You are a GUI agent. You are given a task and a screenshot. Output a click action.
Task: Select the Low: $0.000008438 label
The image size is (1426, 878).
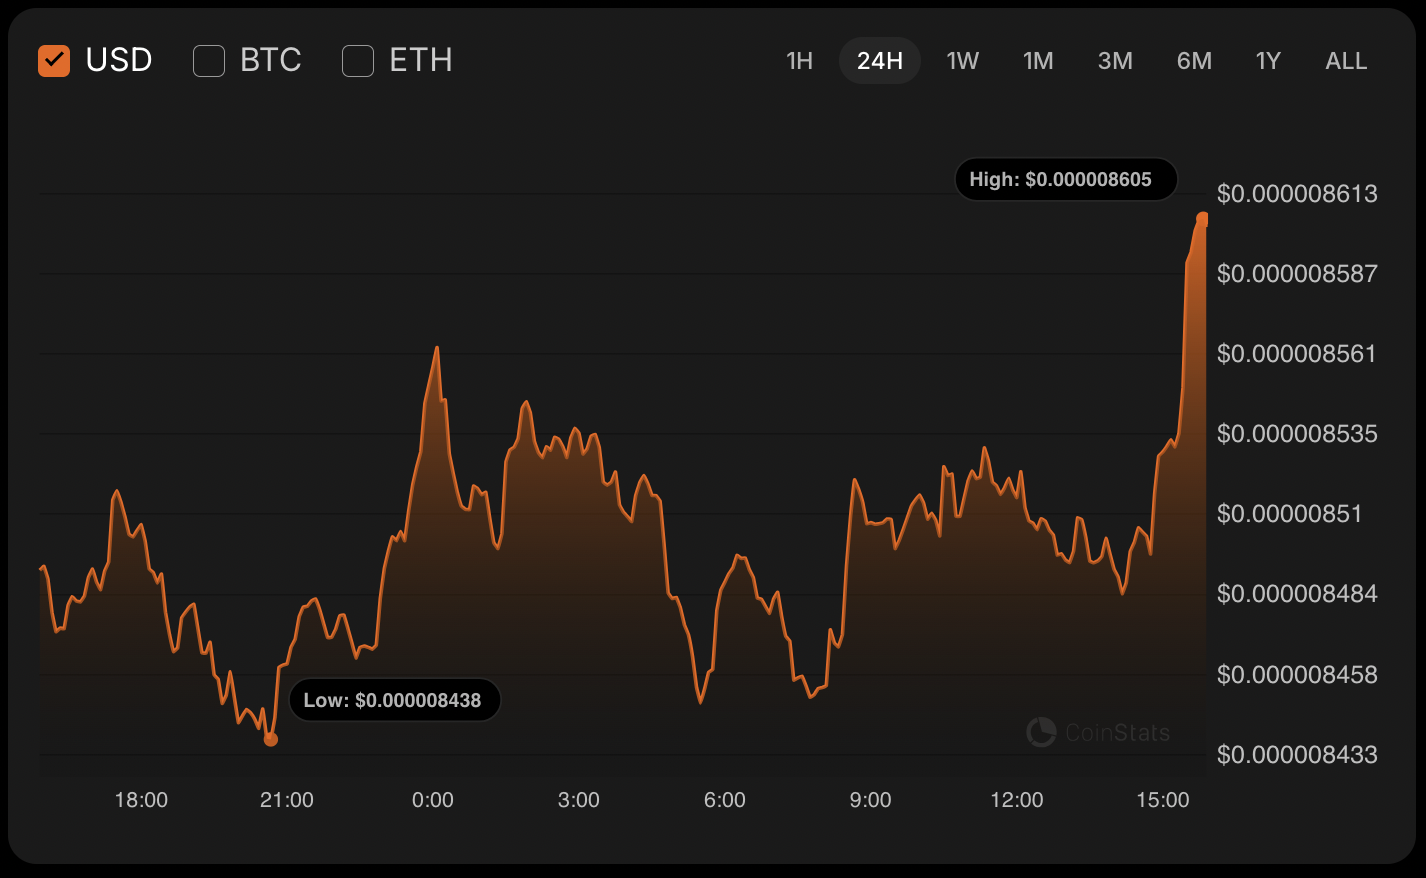394,700
